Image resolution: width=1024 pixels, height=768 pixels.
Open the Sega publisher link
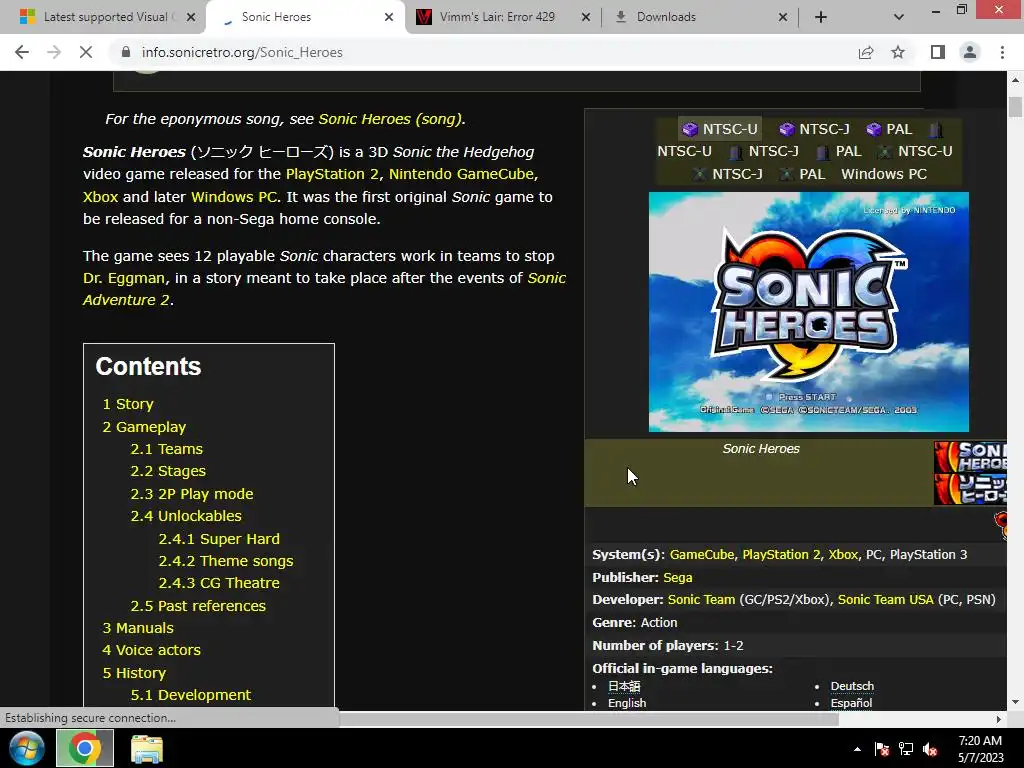pyautogui.click(x=678, y=578)
